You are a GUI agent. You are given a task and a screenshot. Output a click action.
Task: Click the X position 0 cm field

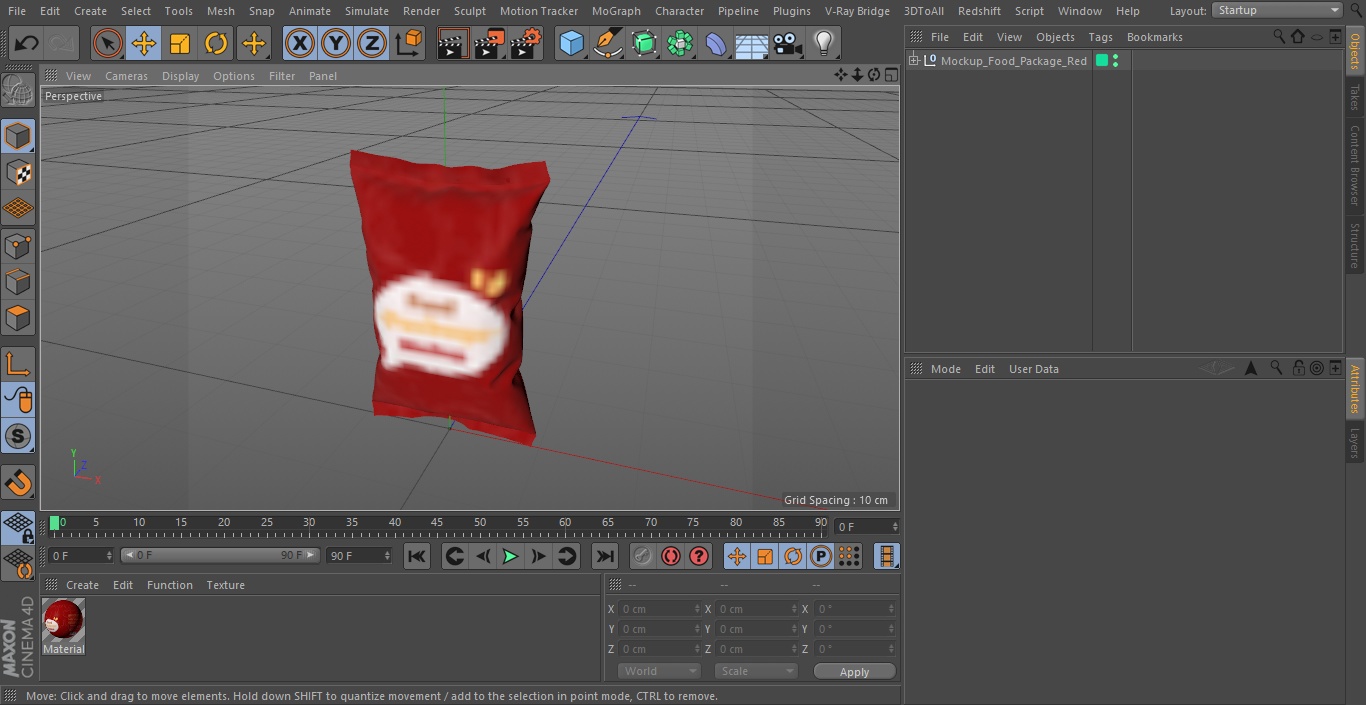click(658, 609)
